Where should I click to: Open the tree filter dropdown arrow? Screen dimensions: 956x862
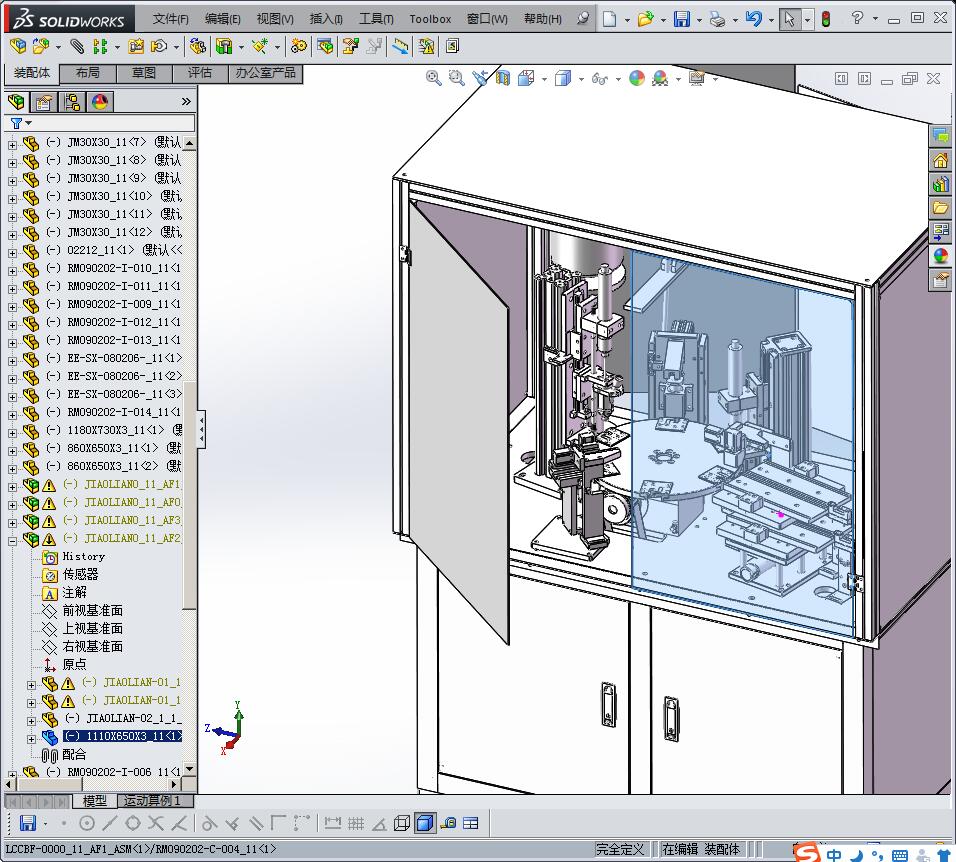[x=28, y=123]
